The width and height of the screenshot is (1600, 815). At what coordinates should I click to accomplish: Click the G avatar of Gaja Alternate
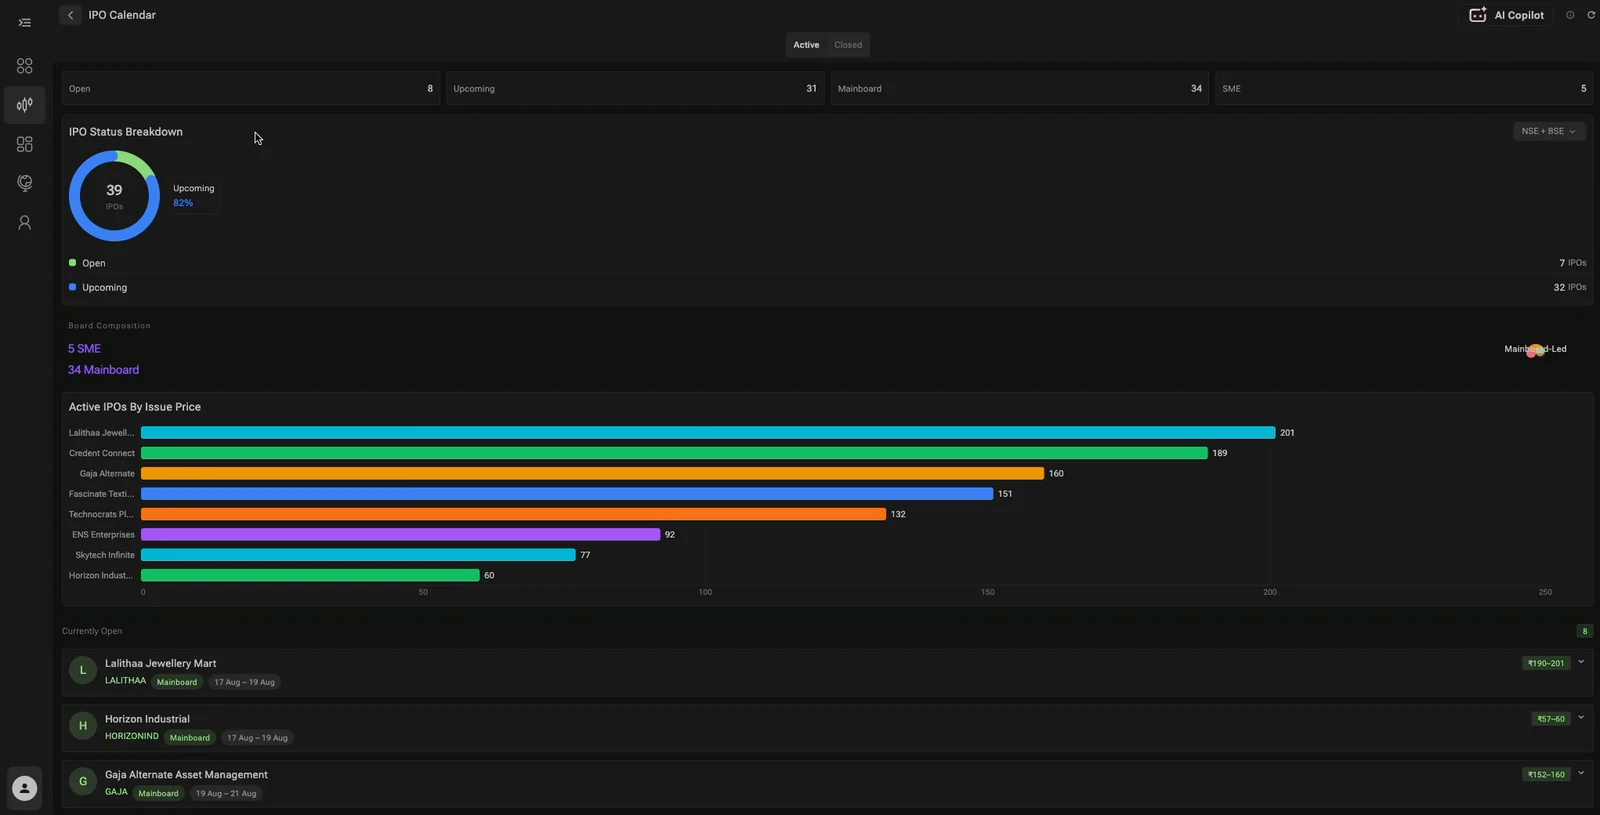point(83,781)
